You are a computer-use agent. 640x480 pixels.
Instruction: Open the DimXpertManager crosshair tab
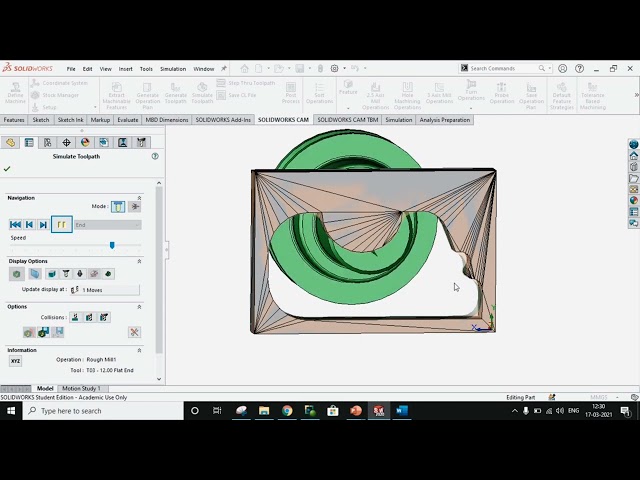(x=66, y=142)
